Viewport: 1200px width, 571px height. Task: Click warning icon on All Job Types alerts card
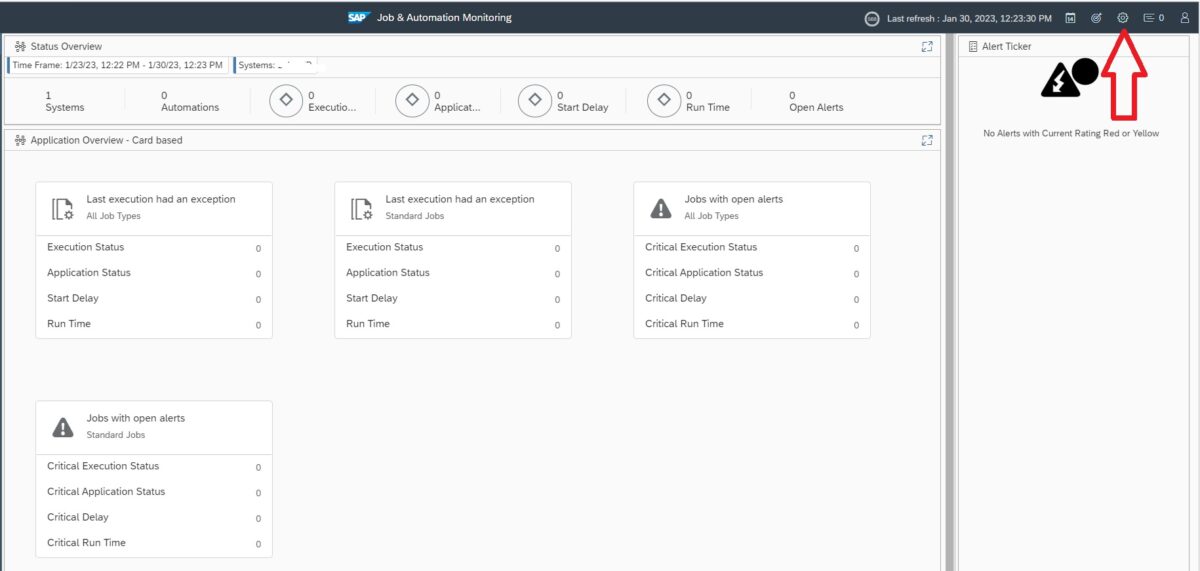click(x=661, y=208)
